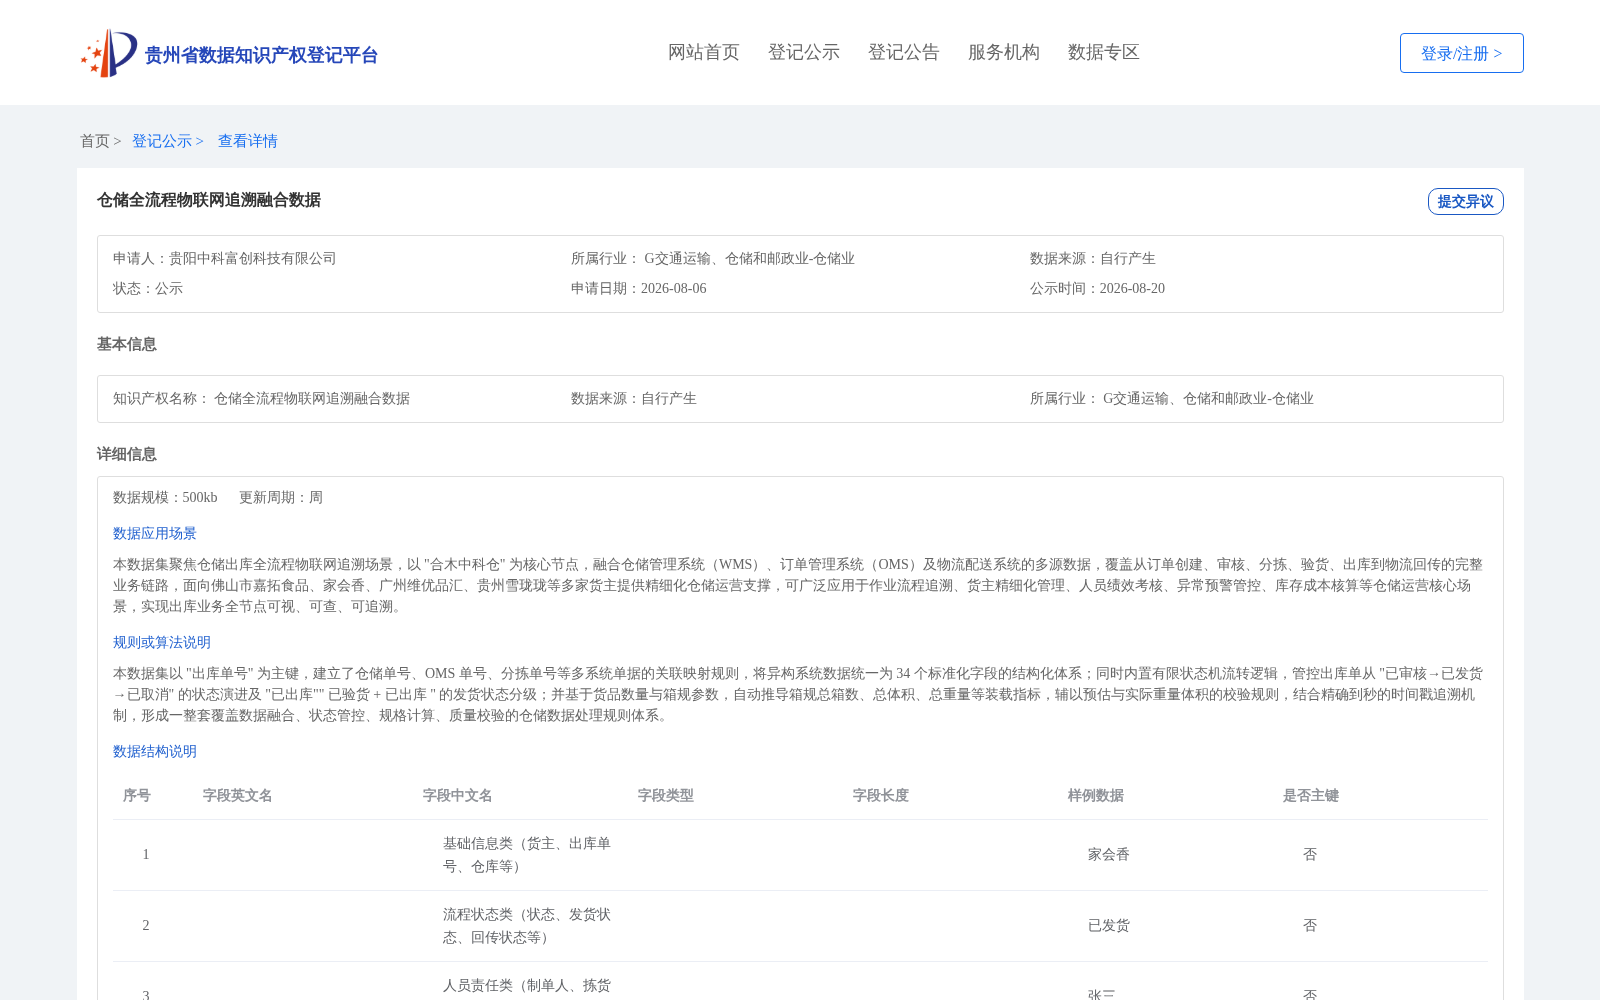Click the 序号 column header
The height and width of the screenshot is (1000, 1600).
pyautogui.click(x=137, y=795)
